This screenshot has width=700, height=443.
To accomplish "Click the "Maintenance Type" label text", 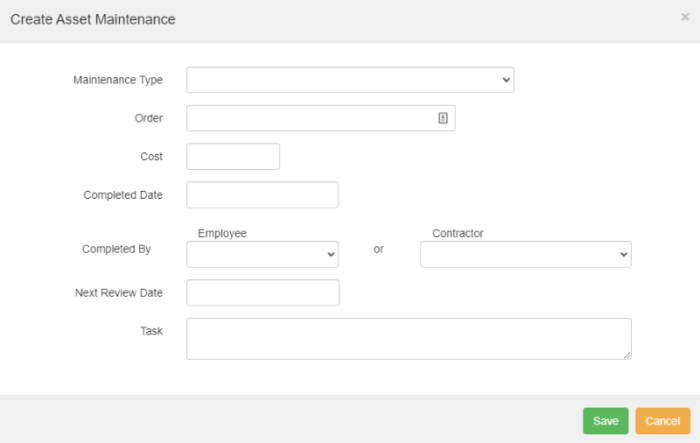I will 118,80.
